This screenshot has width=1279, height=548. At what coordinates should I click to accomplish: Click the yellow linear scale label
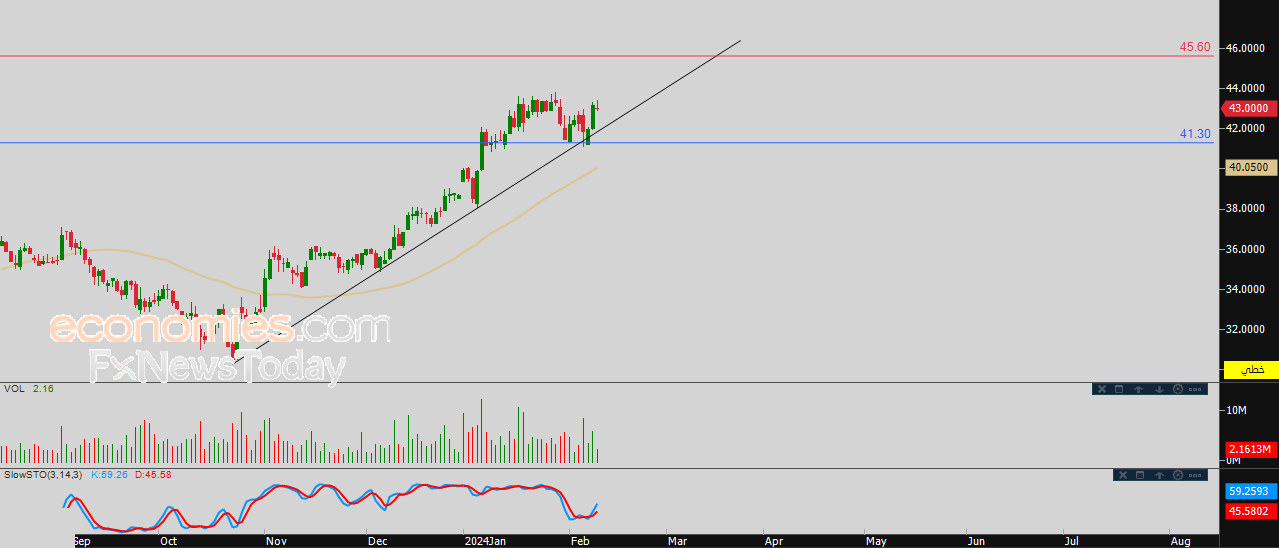pos(1250,369)
